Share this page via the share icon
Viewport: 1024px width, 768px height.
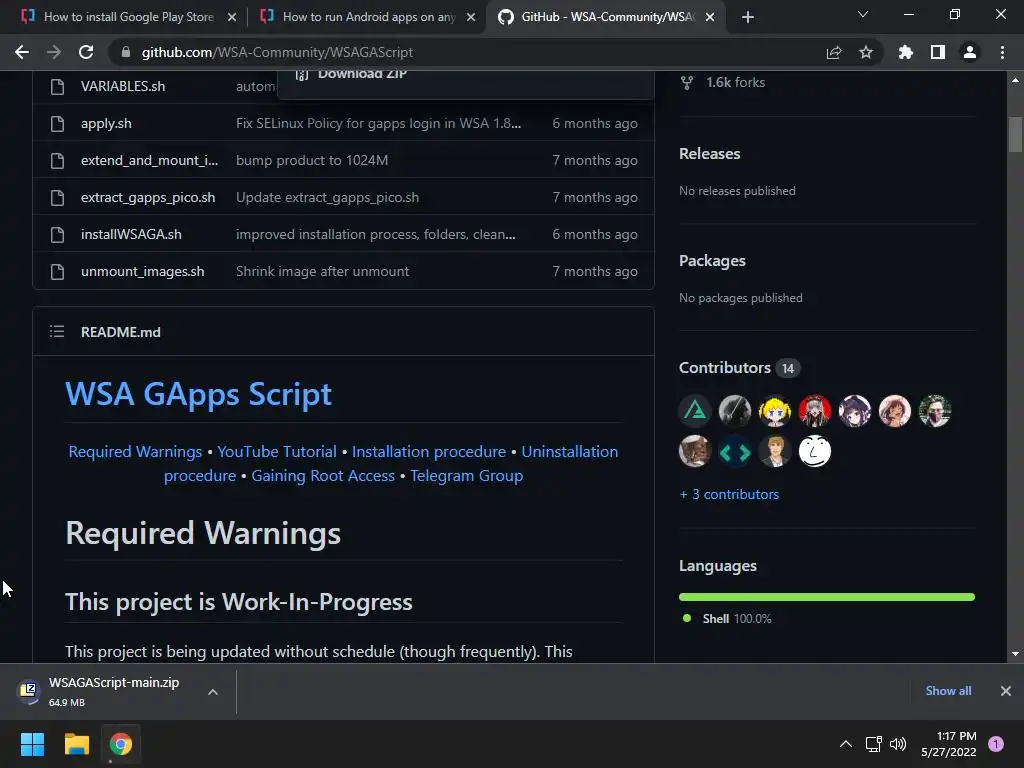click(833, 52)
